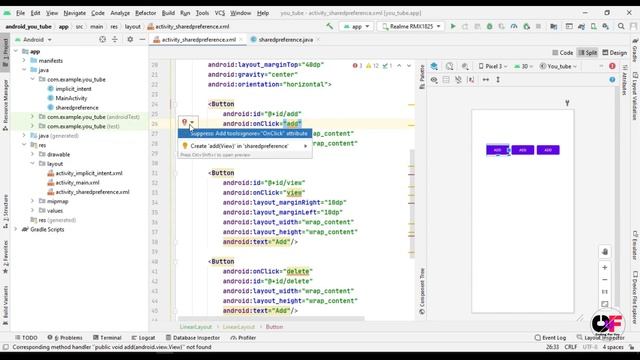Click the zoom out minus button
Image resolution: width=640 pixels, height=360 pixels.
click(604, 280)
